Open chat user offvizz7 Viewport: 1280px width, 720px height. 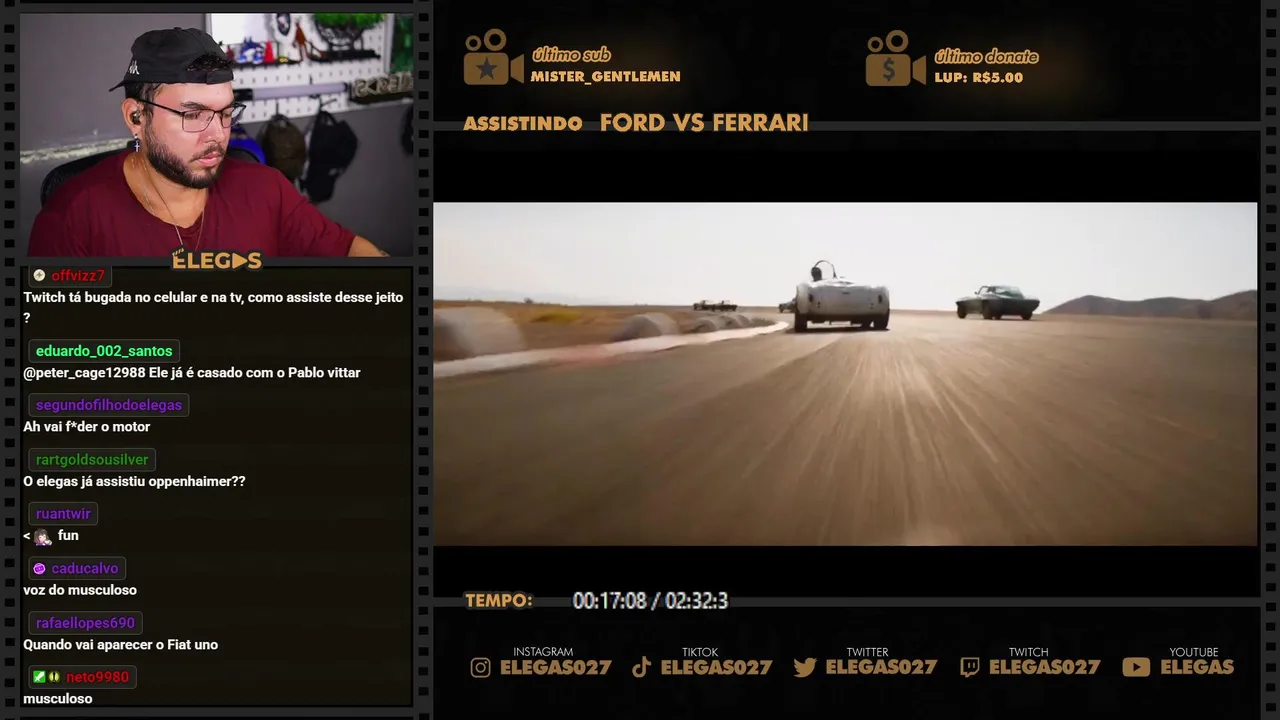coord(78,275)
